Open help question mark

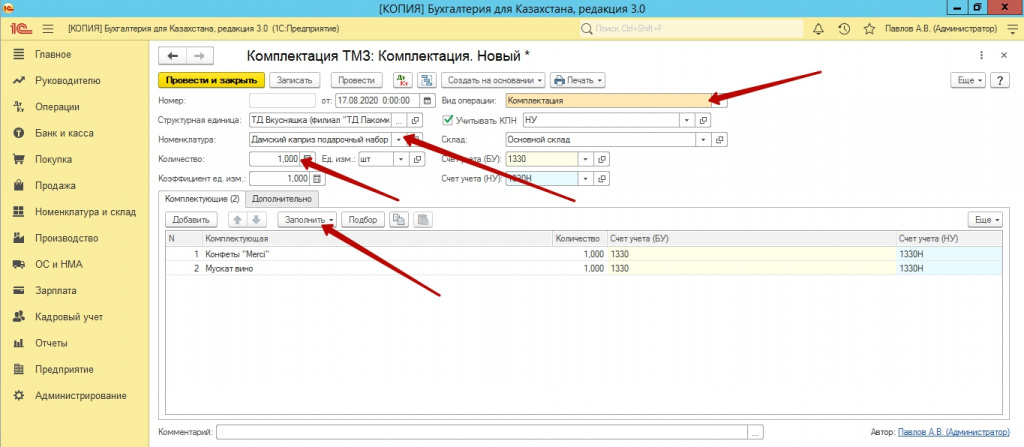coord(1000,80)
